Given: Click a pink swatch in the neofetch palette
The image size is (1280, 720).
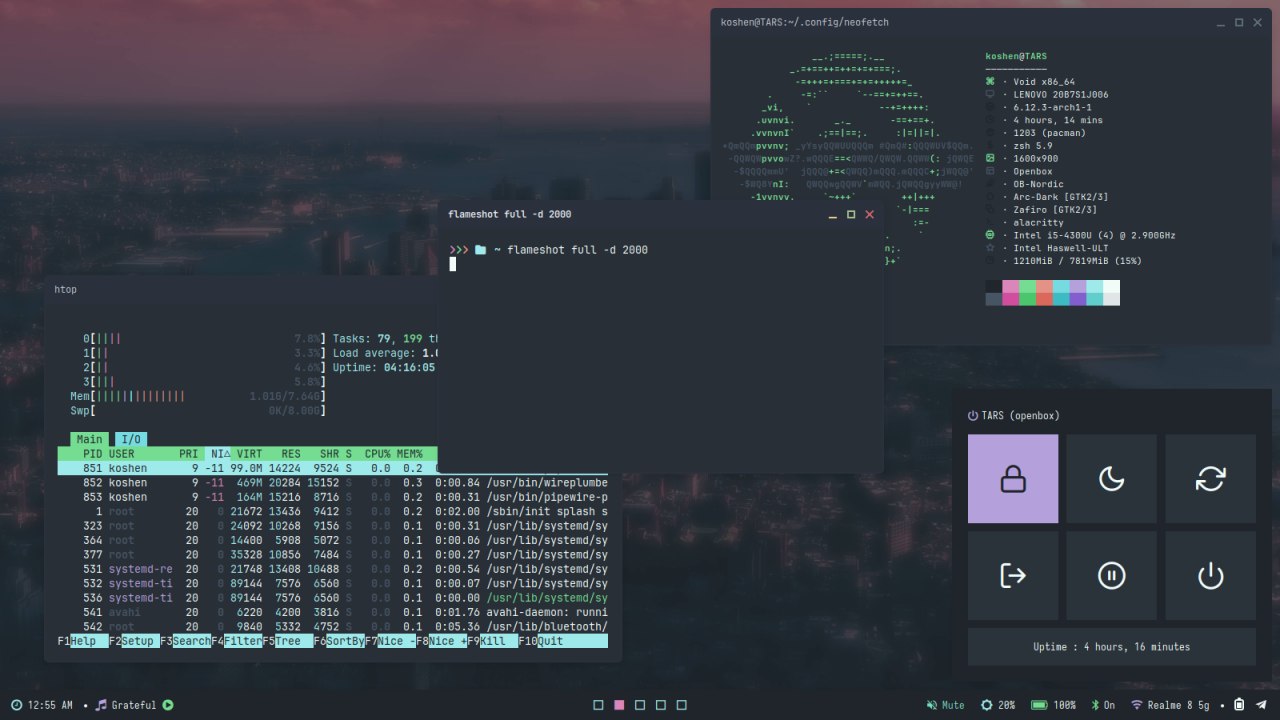Looking at the screenshot, I should tap(1010, 292).
